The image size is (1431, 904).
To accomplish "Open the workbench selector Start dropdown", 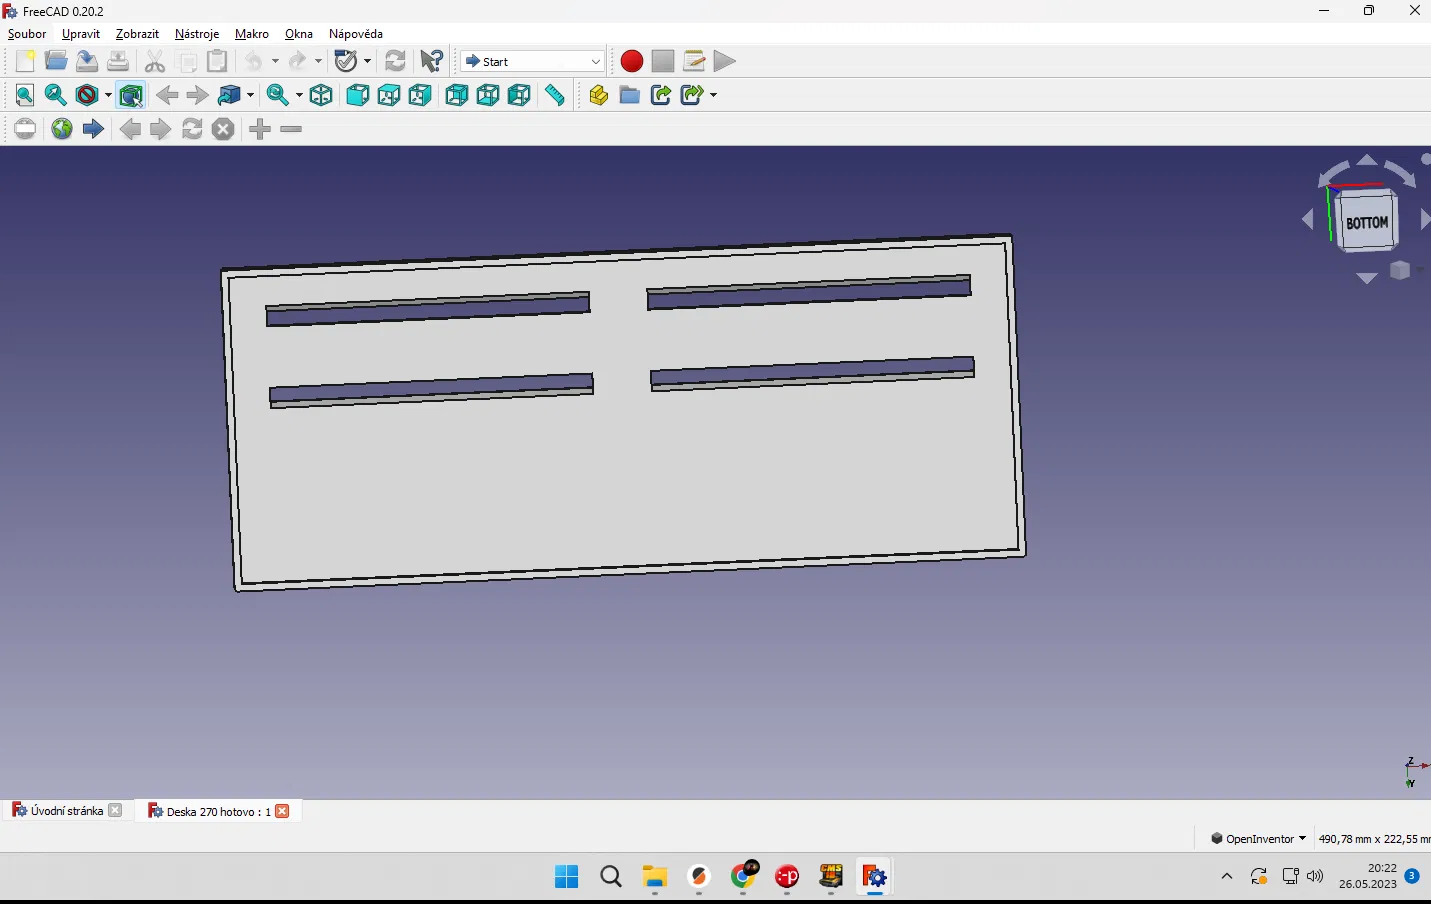I will (532, 61).
